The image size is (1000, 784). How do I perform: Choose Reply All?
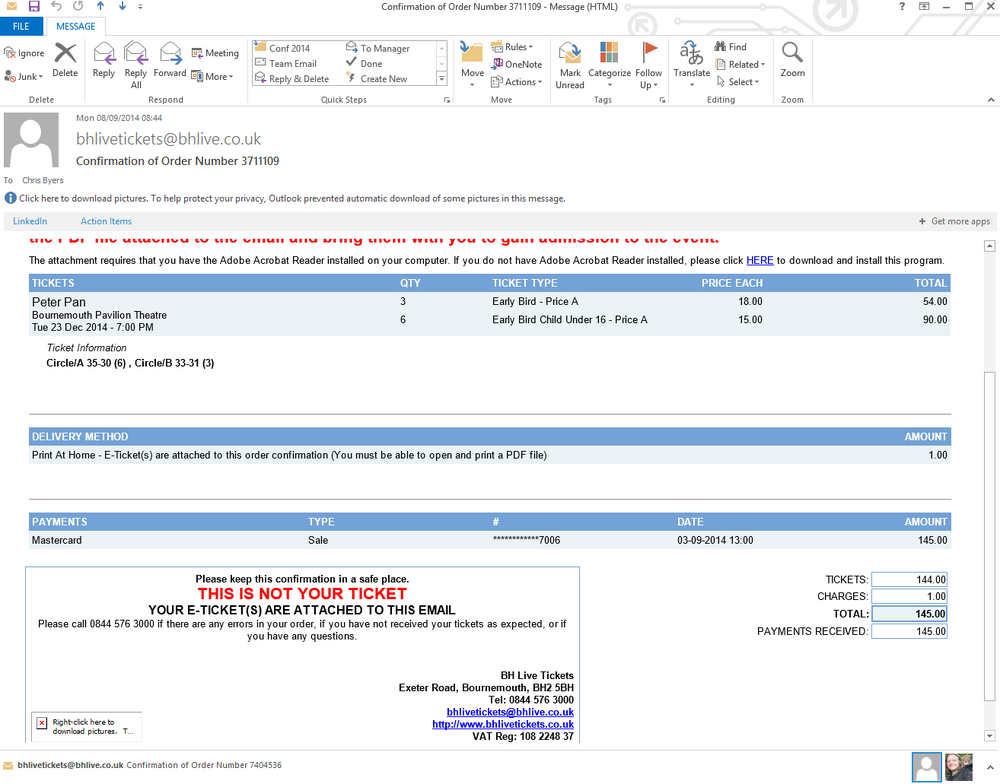tap(136, 64)
